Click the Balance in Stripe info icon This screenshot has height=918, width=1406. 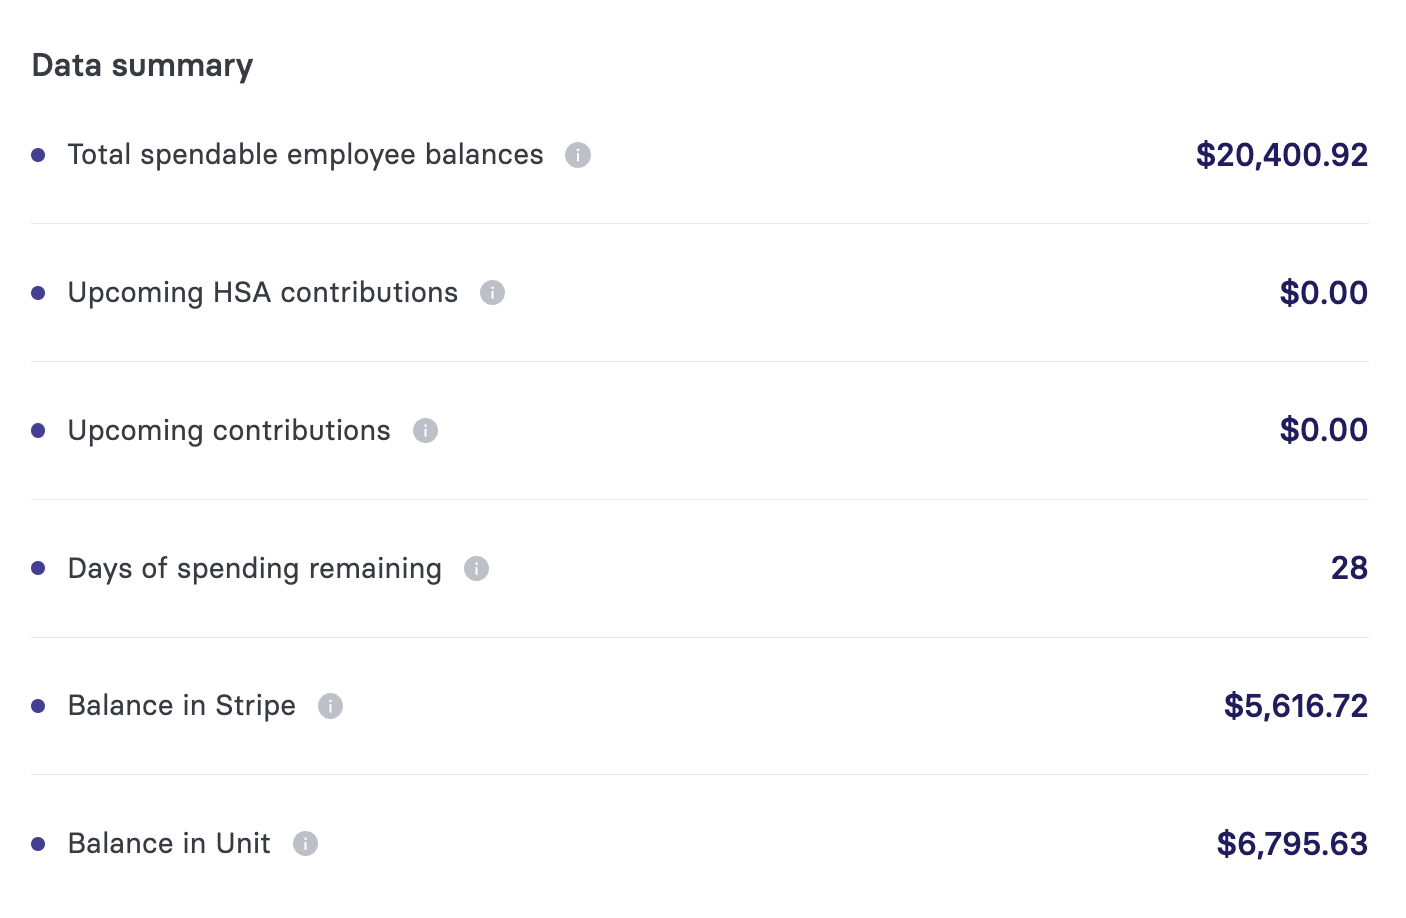[330, 706]
